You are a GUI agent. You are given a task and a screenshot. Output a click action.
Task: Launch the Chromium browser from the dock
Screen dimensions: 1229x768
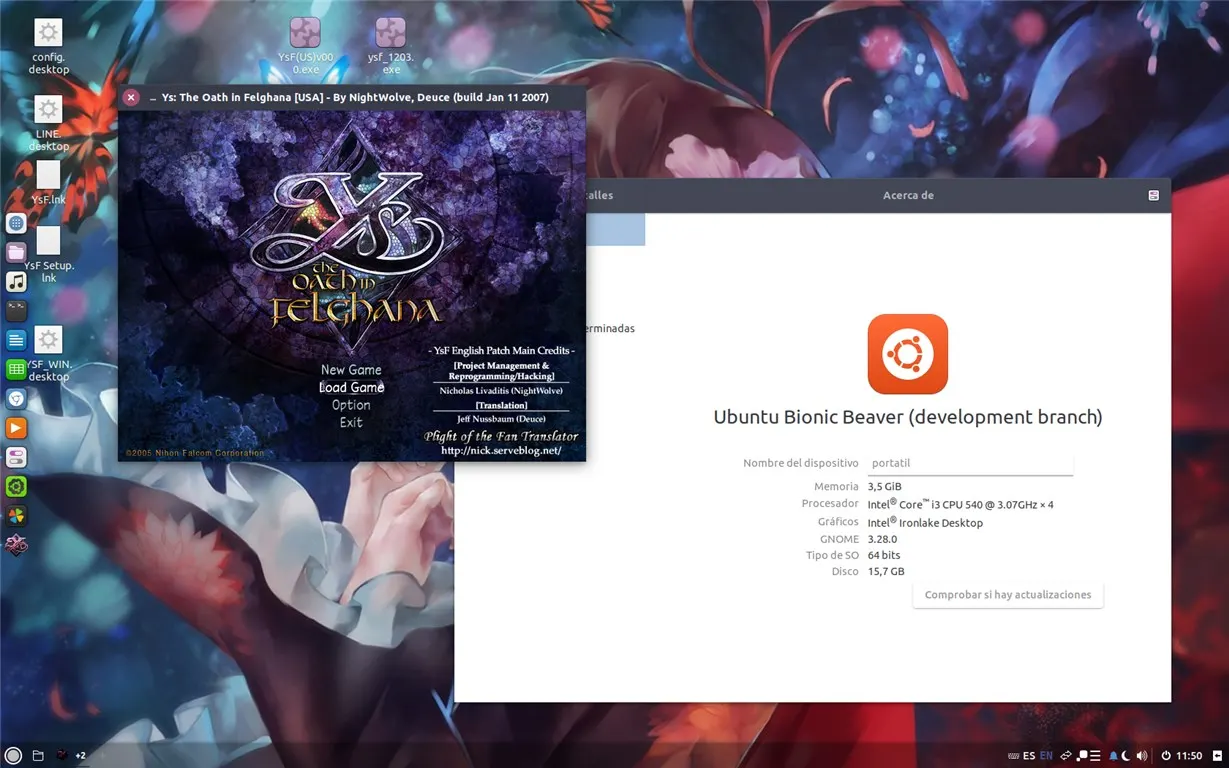[15, 398]
